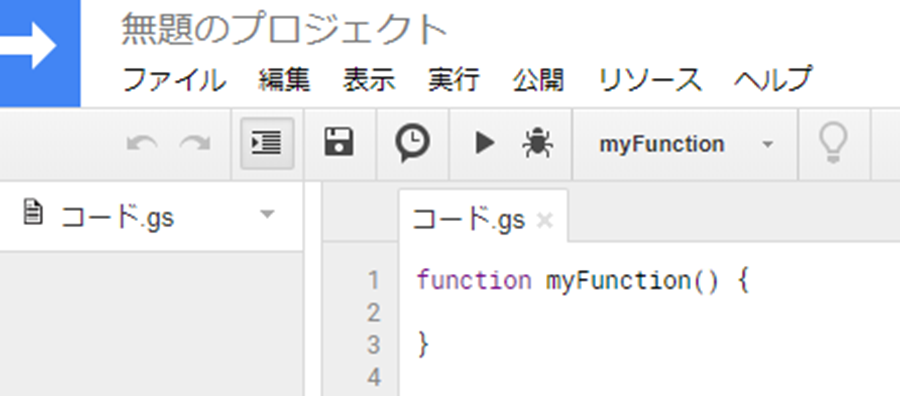The image size is (900, 396).
Task: Click the lightbulb hint icon
Action: 832,143
